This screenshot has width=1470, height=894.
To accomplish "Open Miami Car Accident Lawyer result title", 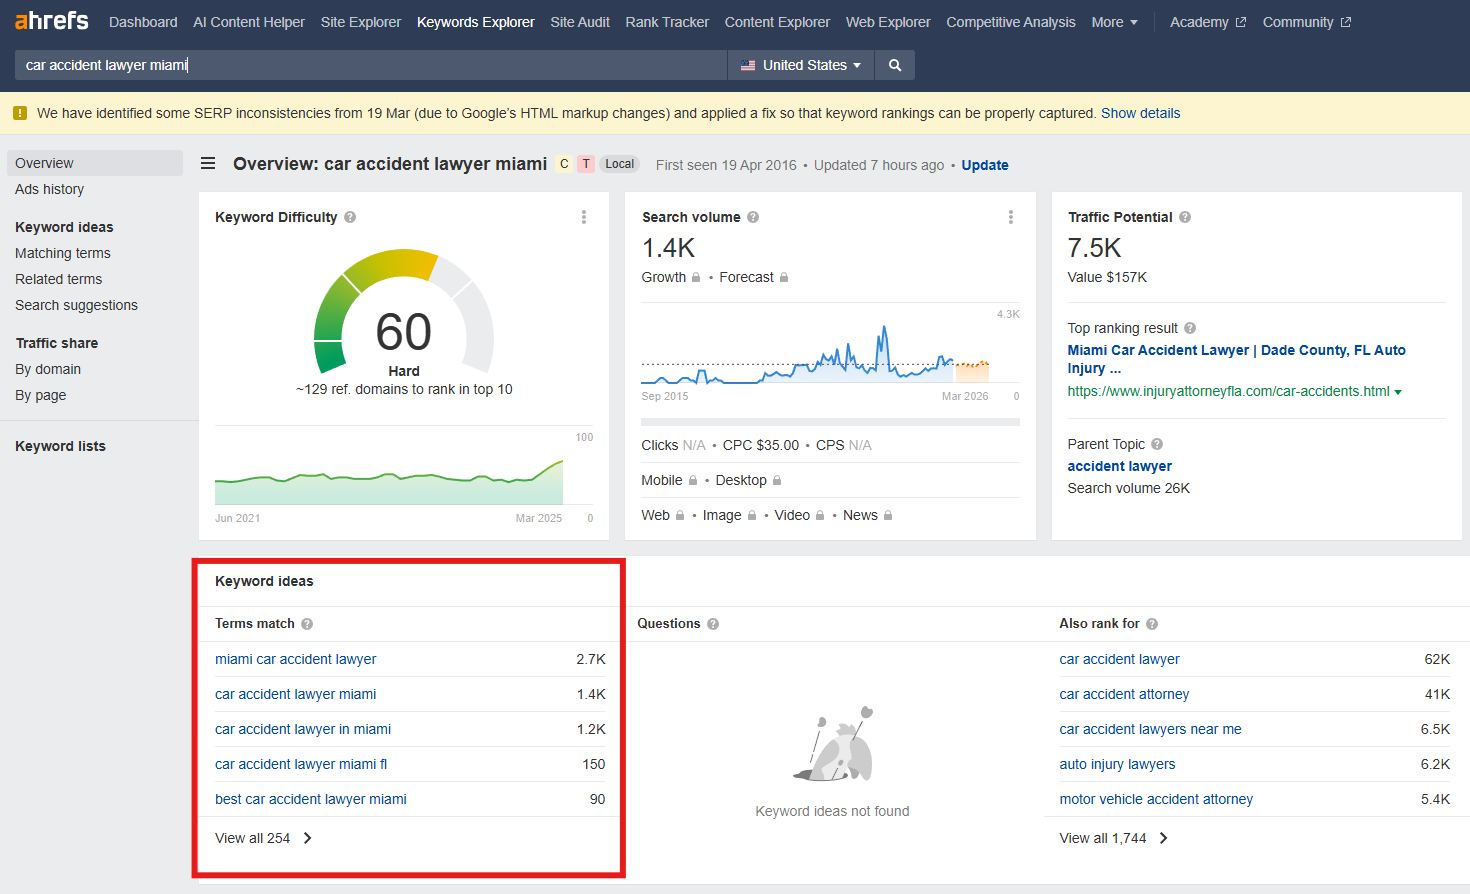I will [x=1237, y=359].
